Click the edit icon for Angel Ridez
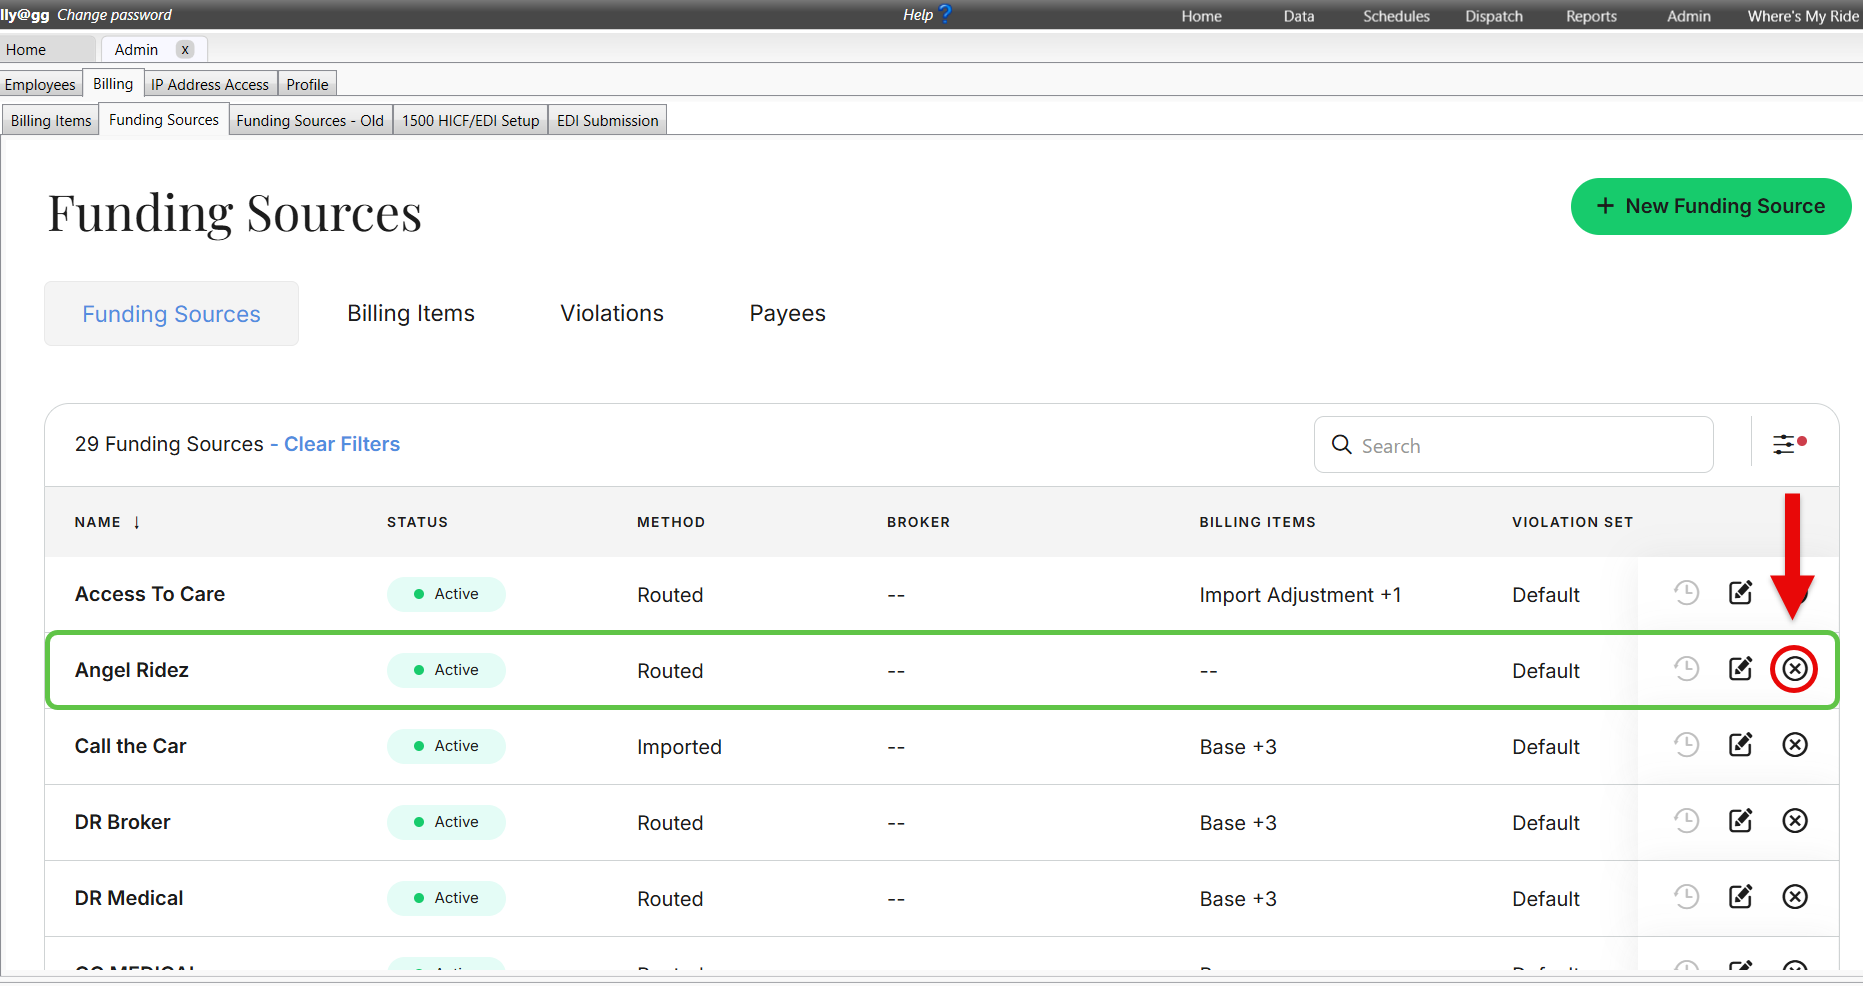The image size is (1863, 986). [x=1740, y=669]
